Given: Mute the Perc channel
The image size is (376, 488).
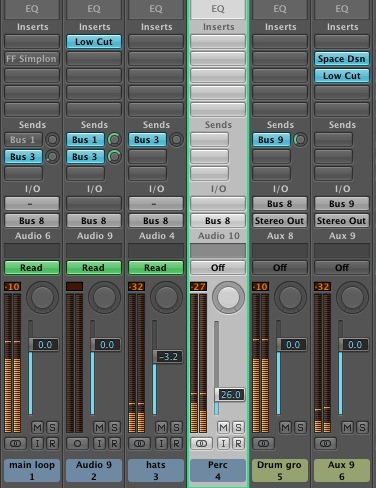Looking at the screenshot, I should 224,427.
